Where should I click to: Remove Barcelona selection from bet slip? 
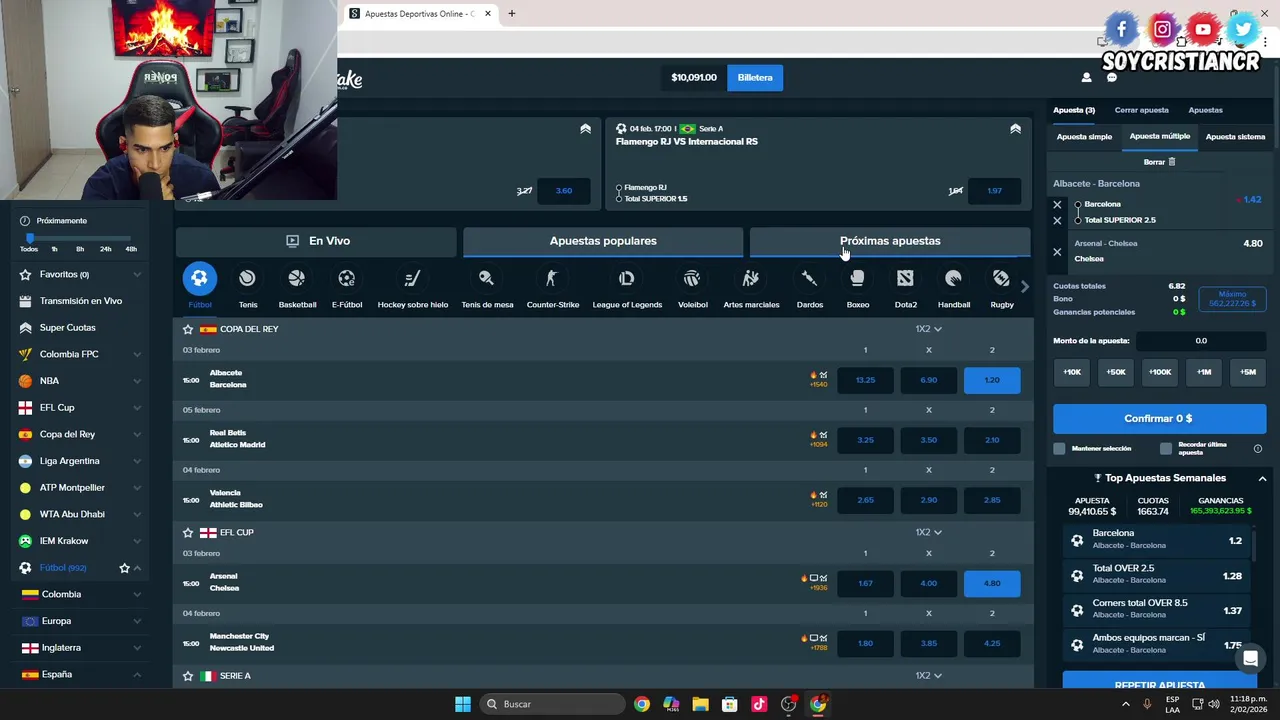1057,205
